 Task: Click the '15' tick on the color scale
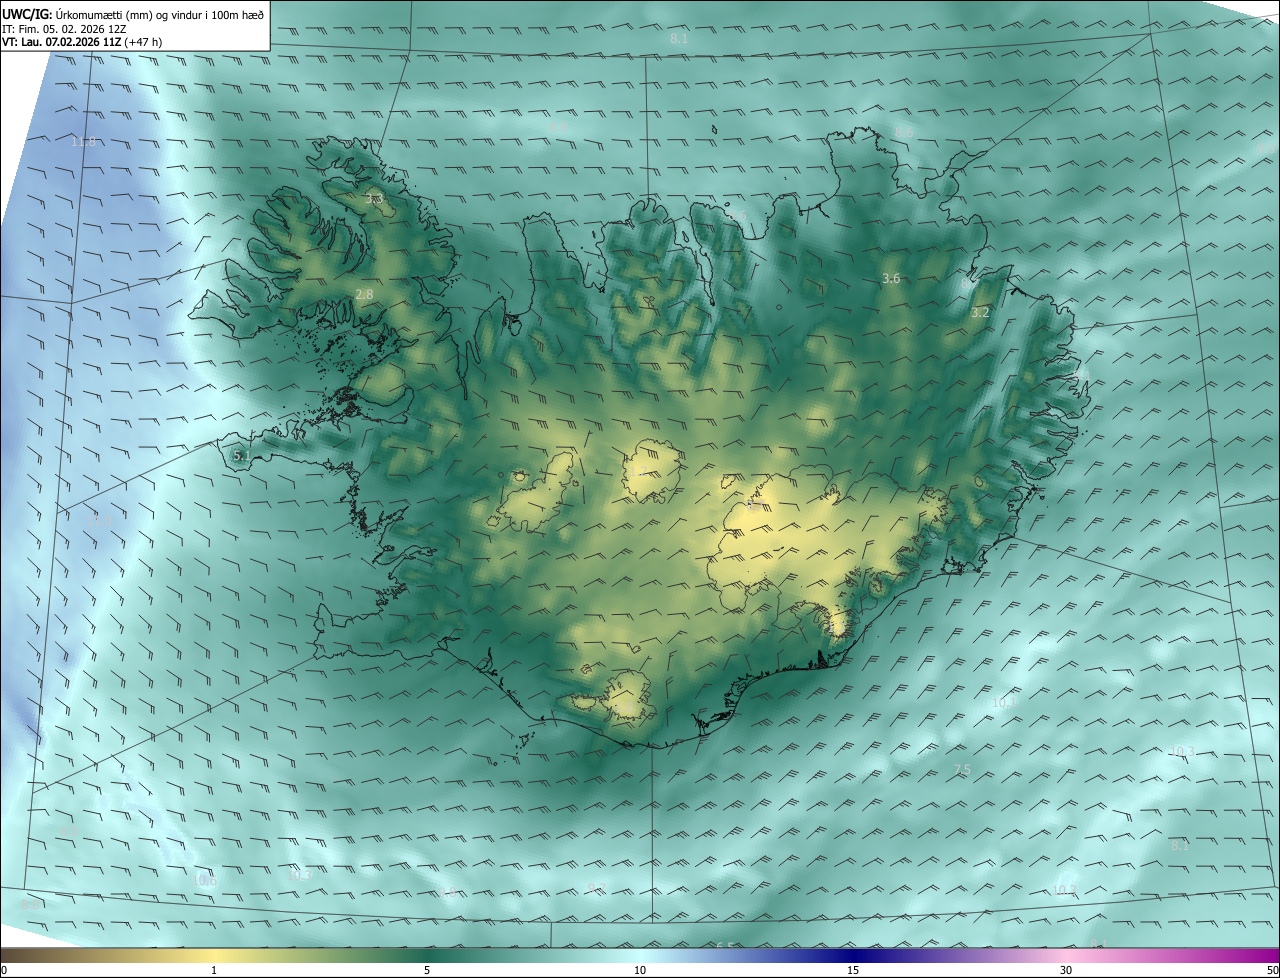853,971
